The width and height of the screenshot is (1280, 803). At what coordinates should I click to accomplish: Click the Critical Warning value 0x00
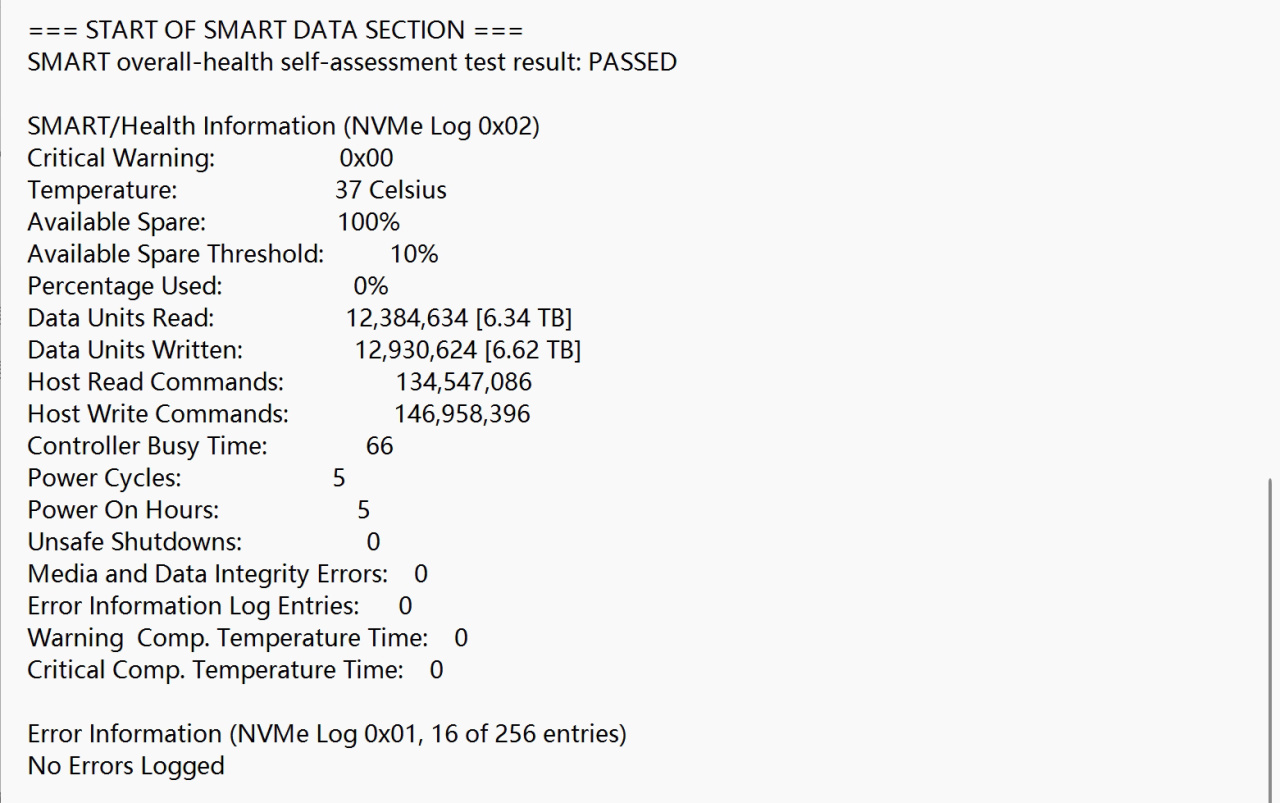(366, 158)
